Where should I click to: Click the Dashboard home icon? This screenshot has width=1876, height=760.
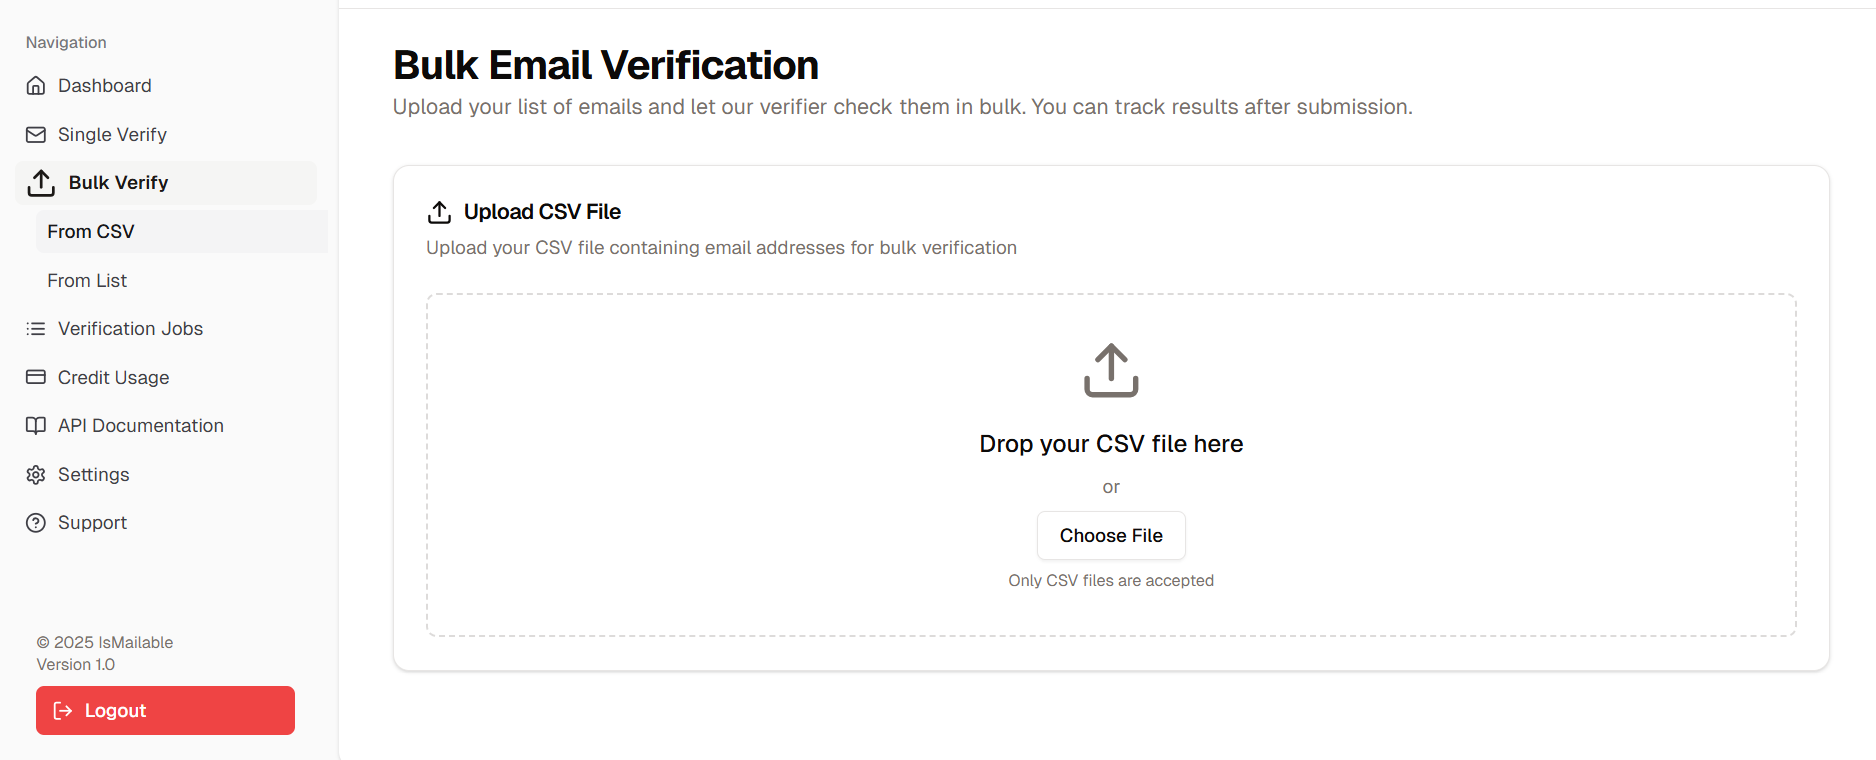tap(36, 86)
